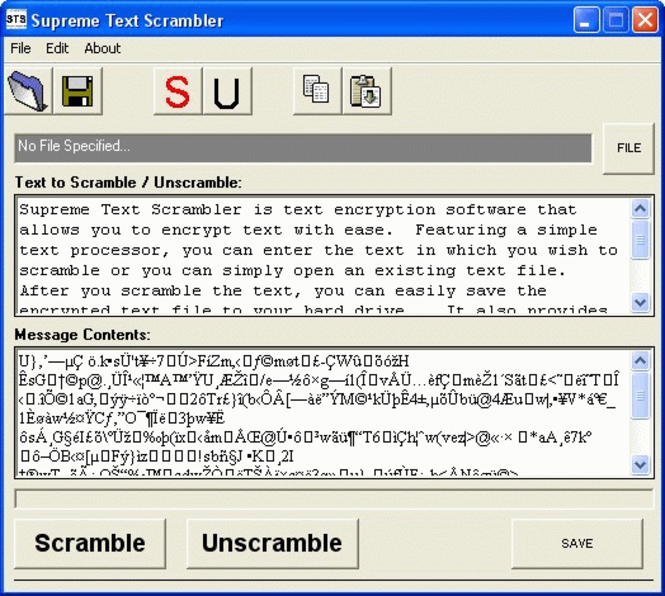665x596 pixels.
Task: Click down arrow of Text to Scramble scrollbar
Action: (x=640, y=302)
